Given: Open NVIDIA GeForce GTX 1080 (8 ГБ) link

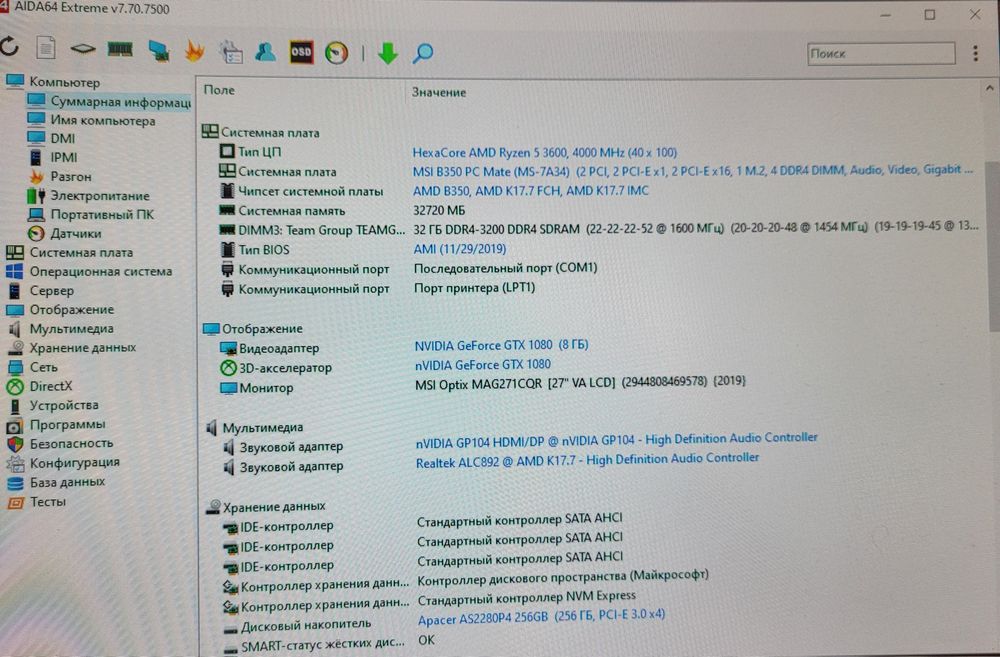Looking at the screenshot, I should [501, 345].
